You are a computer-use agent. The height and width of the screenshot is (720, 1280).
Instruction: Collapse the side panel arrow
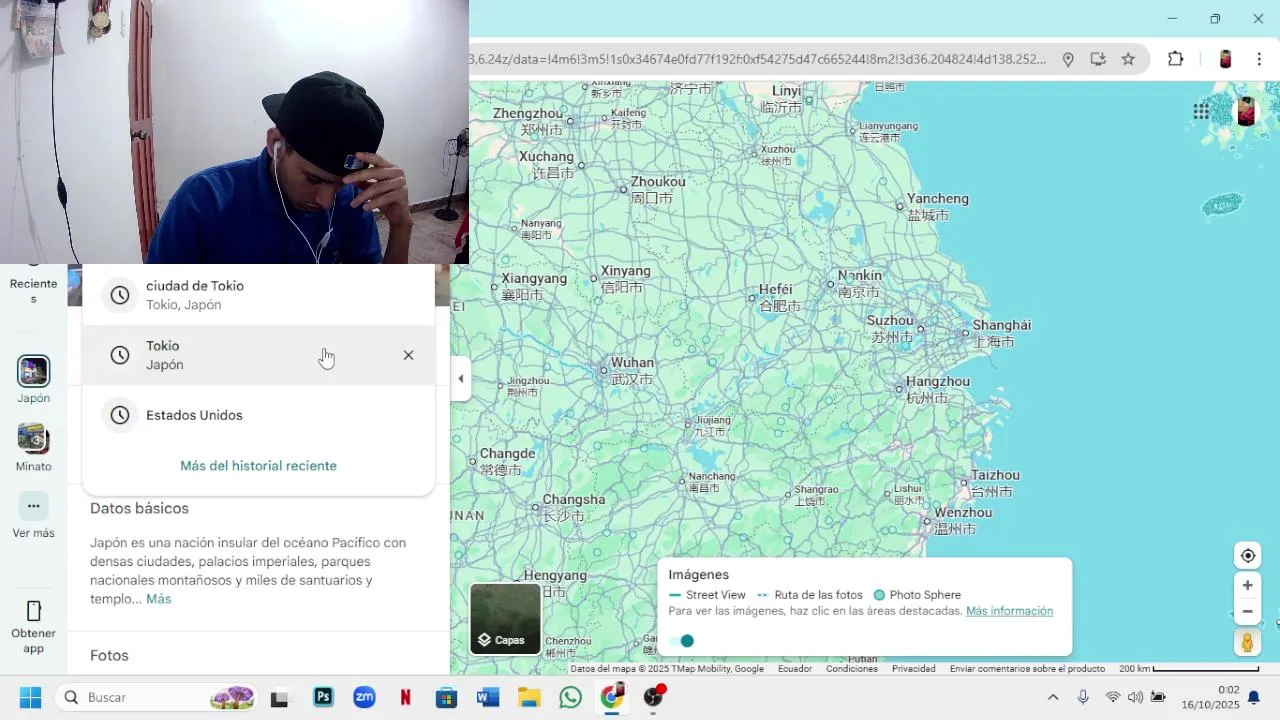[460, 378]
